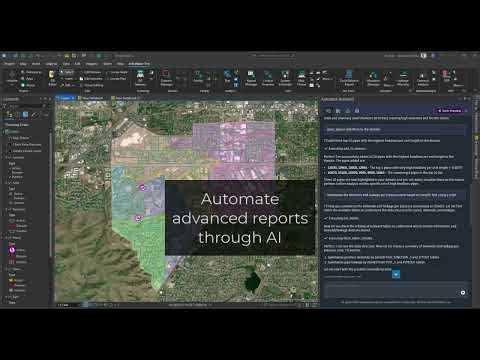Collapse the layer group with purple circle symbol

coord(7,238)
